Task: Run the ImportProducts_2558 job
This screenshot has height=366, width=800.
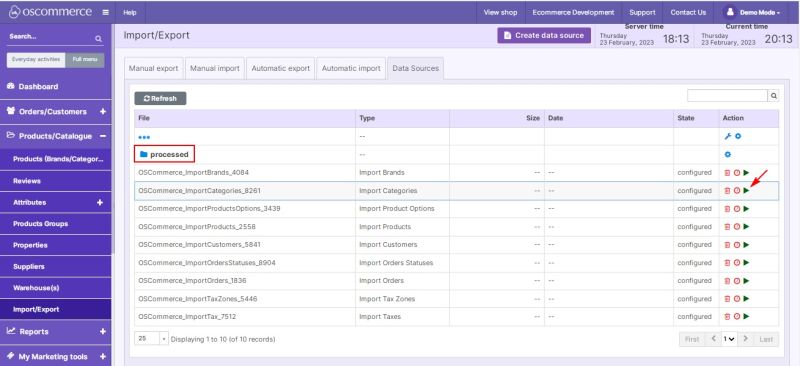Action: click(x=746, y=227)
